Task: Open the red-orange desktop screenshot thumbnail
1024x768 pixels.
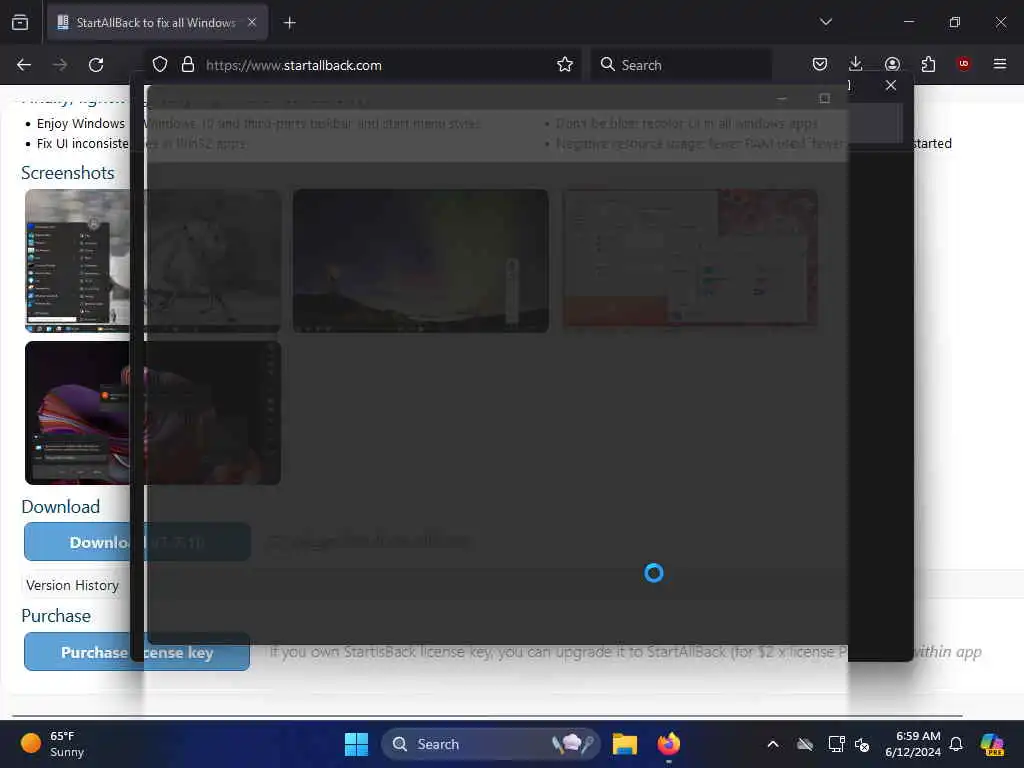Action: point(690,259)
